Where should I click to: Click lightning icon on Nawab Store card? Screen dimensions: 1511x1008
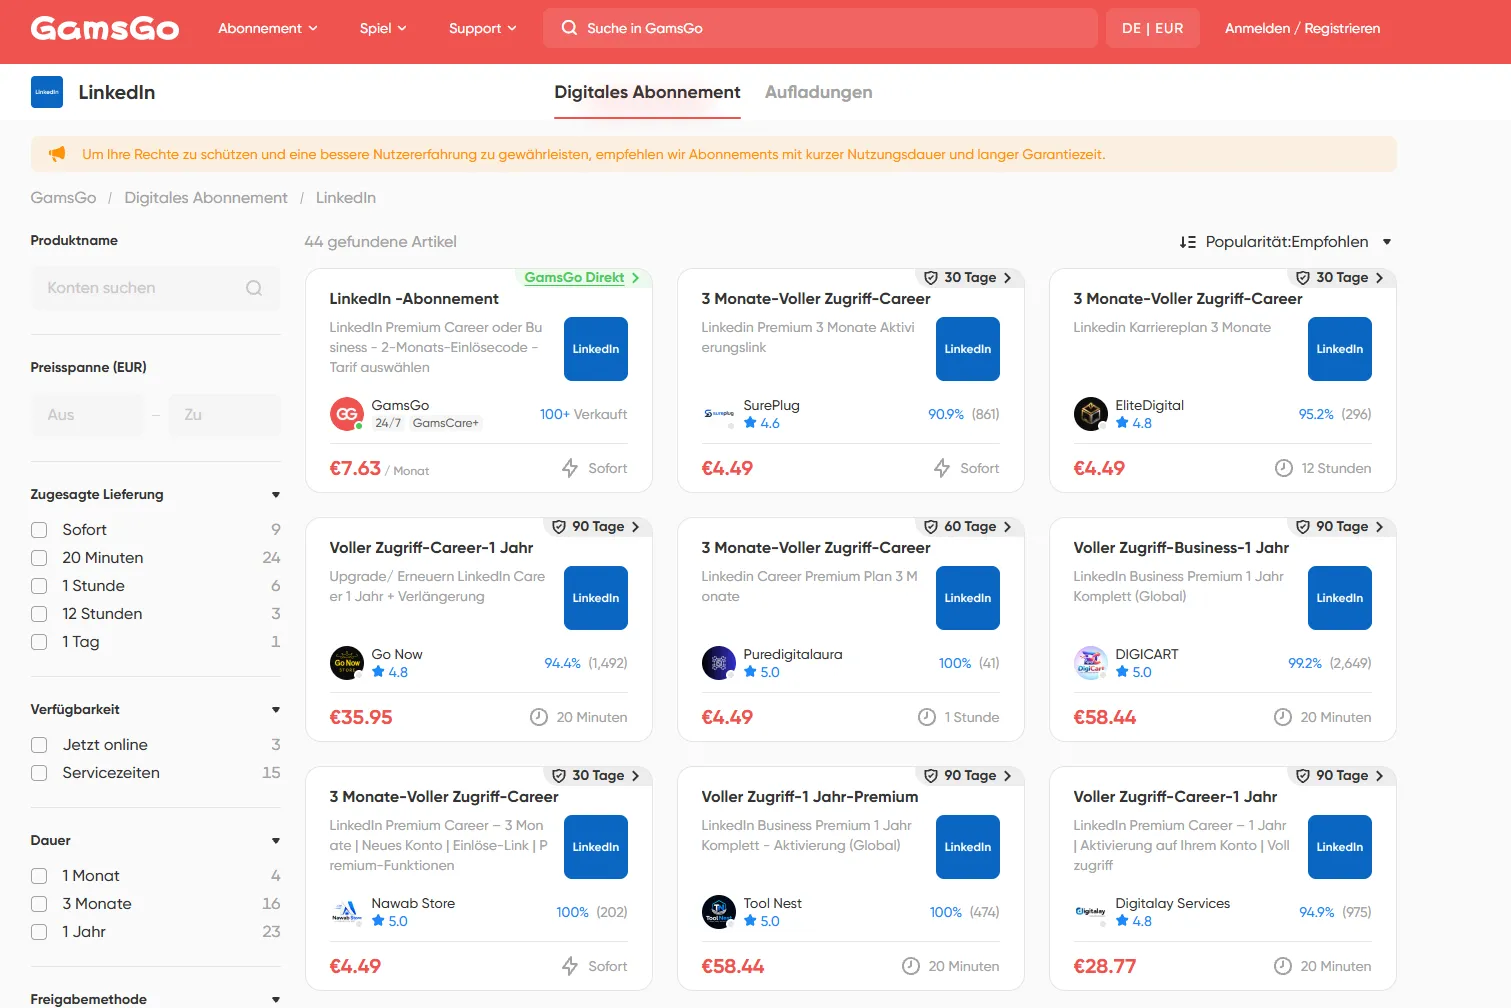pos(570,966)
